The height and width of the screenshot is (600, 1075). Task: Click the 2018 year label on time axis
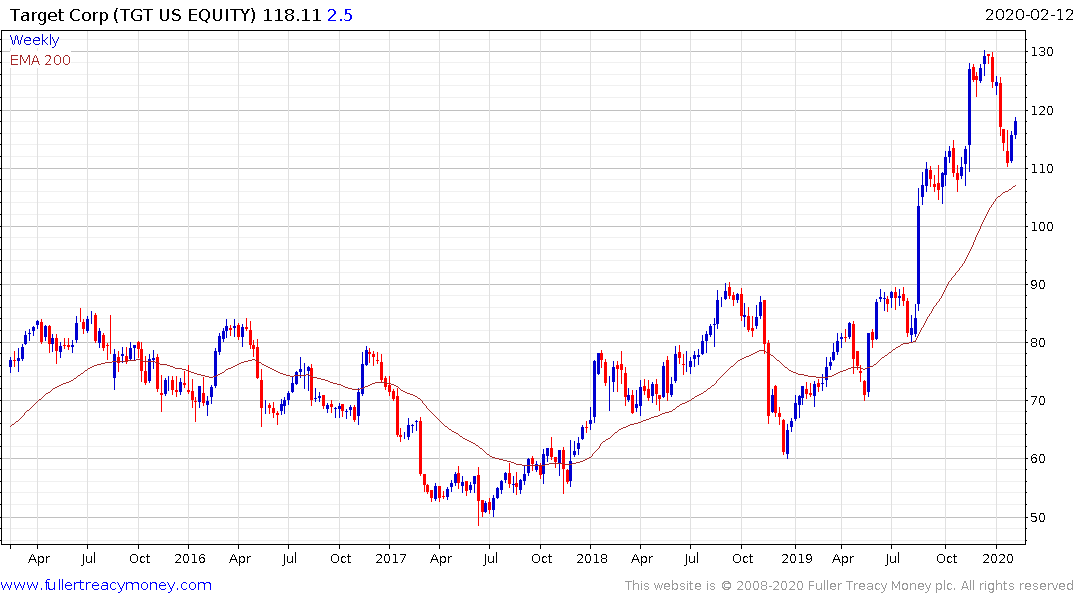tap(592, 558)
